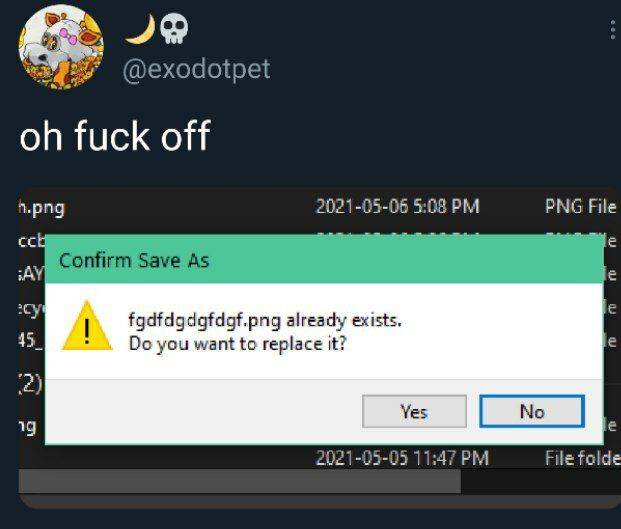Image resolution: width=621 pixels, height=529 pixels.
Task: Click the crescent moon emoji in the display name
Action: (x=141, y=29)
